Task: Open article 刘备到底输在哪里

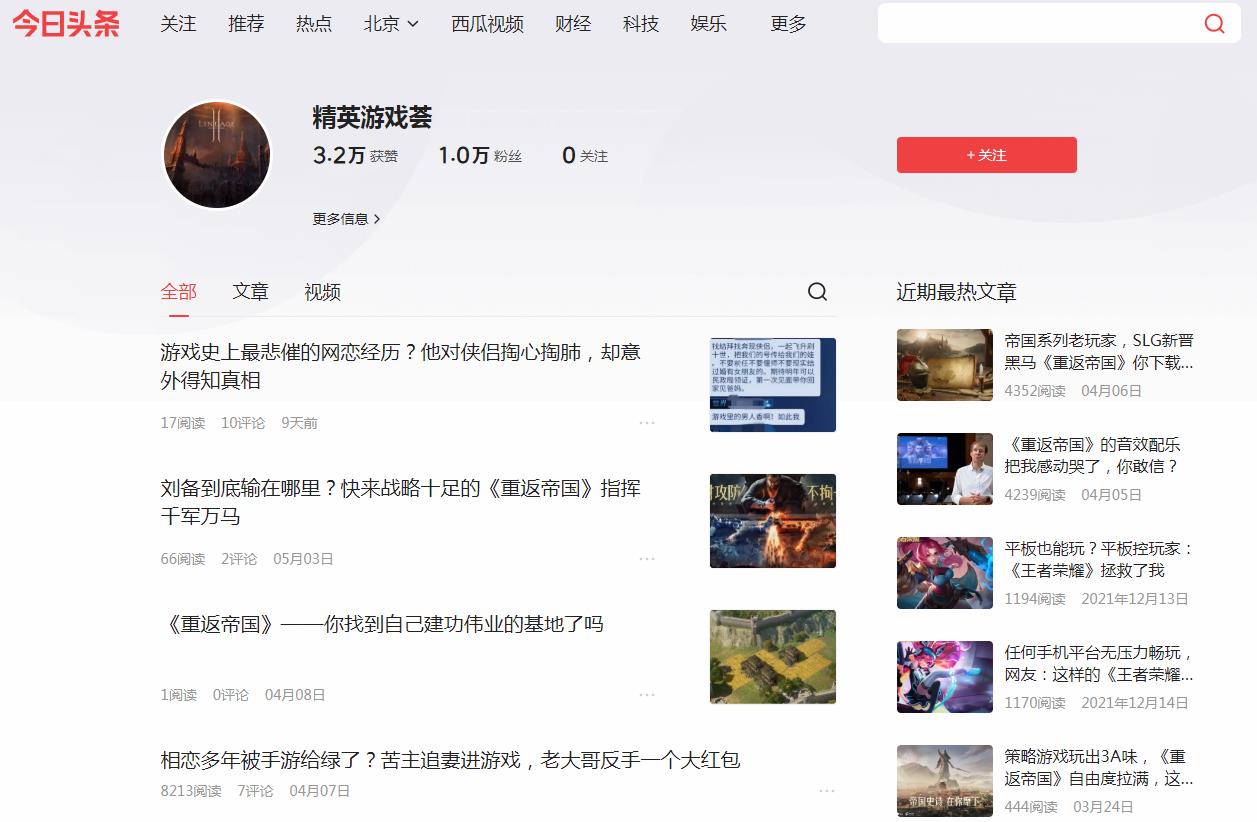Action: coord(400,502)
